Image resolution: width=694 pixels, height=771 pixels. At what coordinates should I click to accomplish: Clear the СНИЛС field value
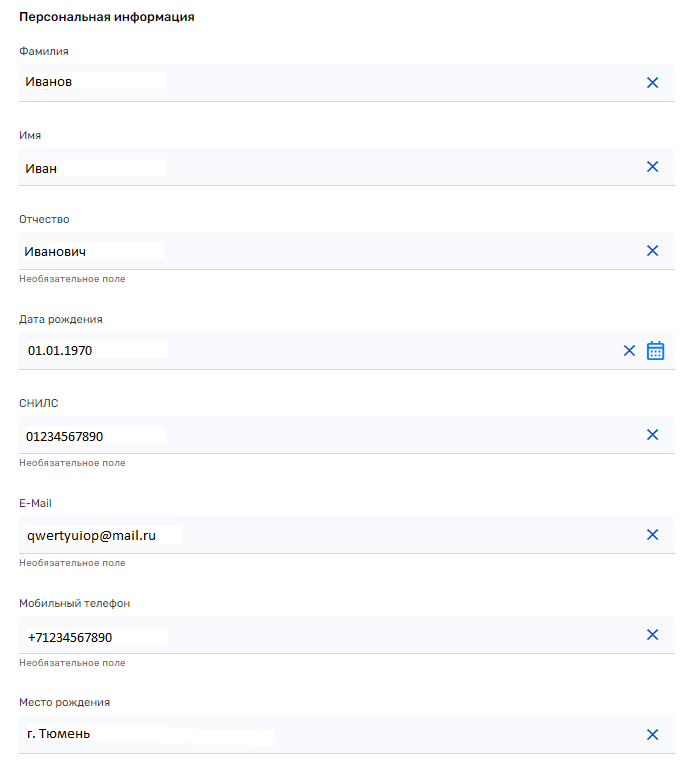coord(652,435)
